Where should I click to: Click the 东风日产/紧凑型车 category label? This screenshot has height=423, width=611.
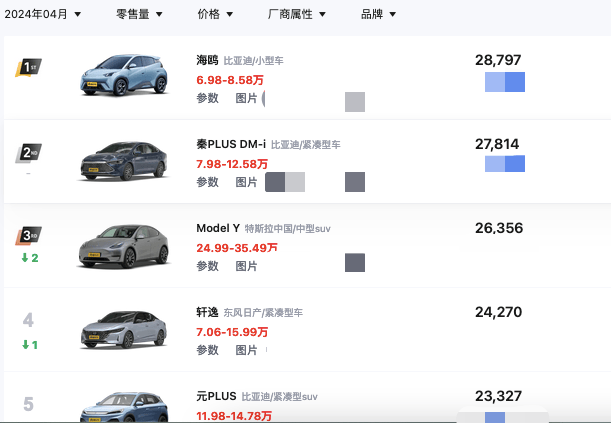[263, 313]
